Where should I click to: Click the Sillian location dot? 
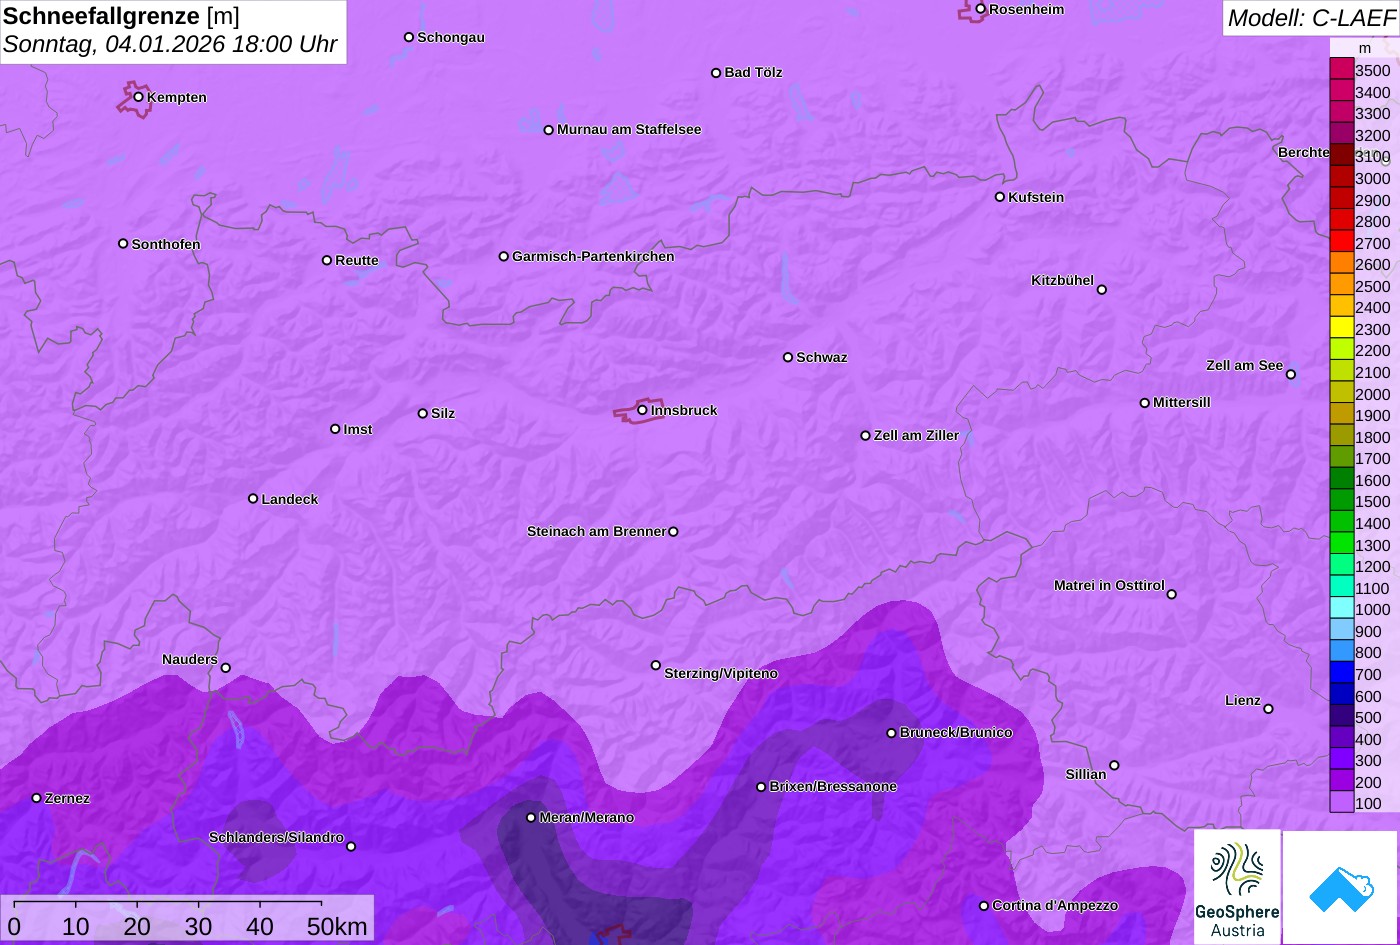[x=1114, y=766]
